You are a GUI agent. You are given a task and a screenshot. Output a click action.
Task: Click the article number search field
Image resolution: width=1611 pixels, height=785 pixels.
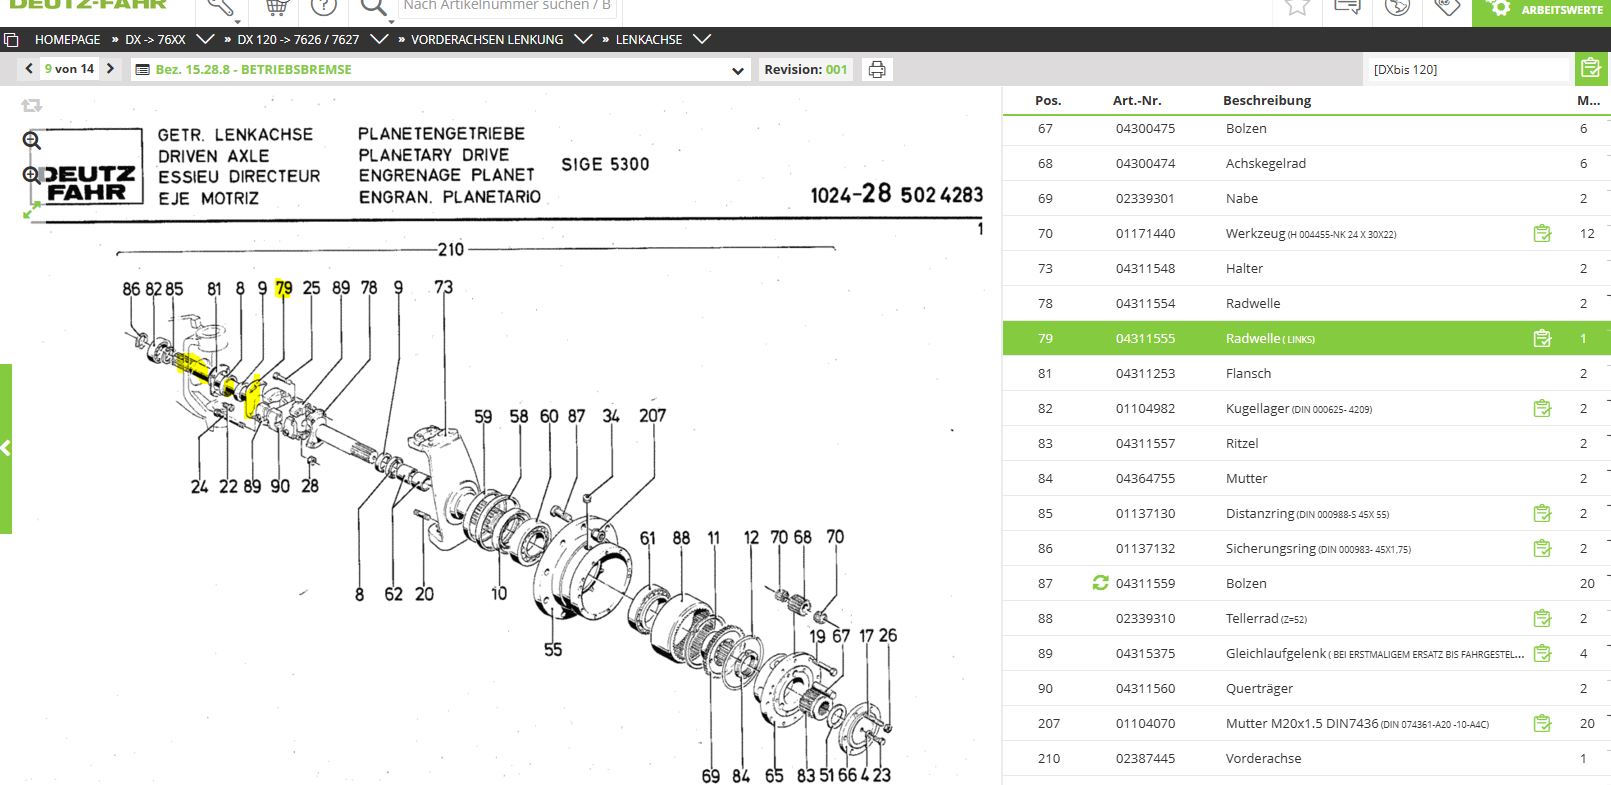point(507,8)
